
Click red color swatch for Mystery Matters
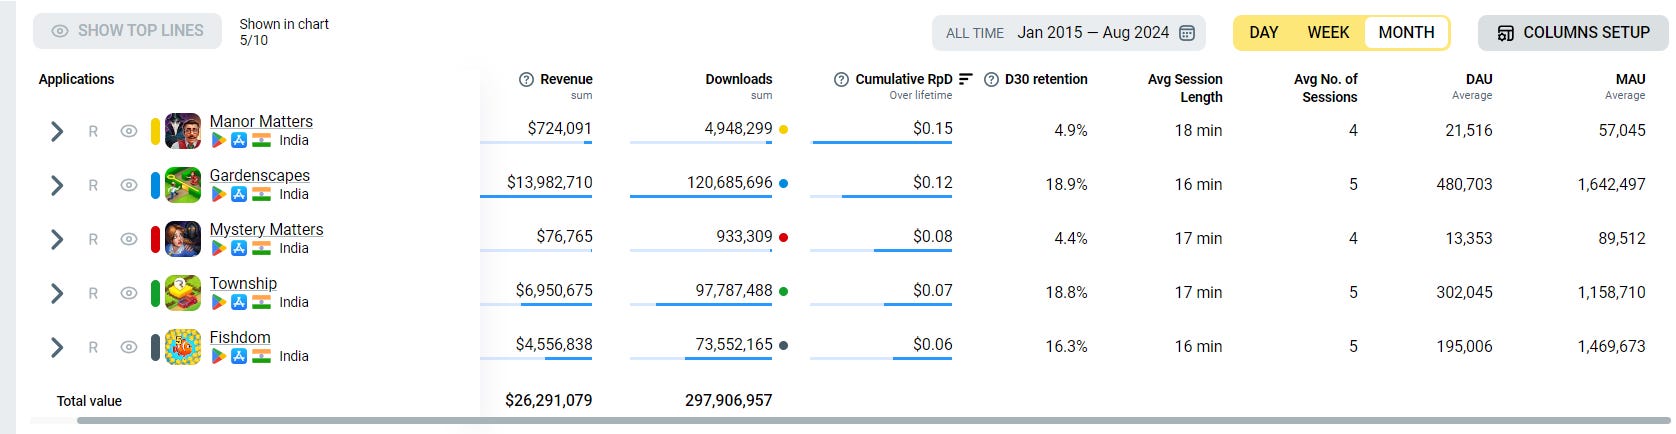tap(155, 239)
